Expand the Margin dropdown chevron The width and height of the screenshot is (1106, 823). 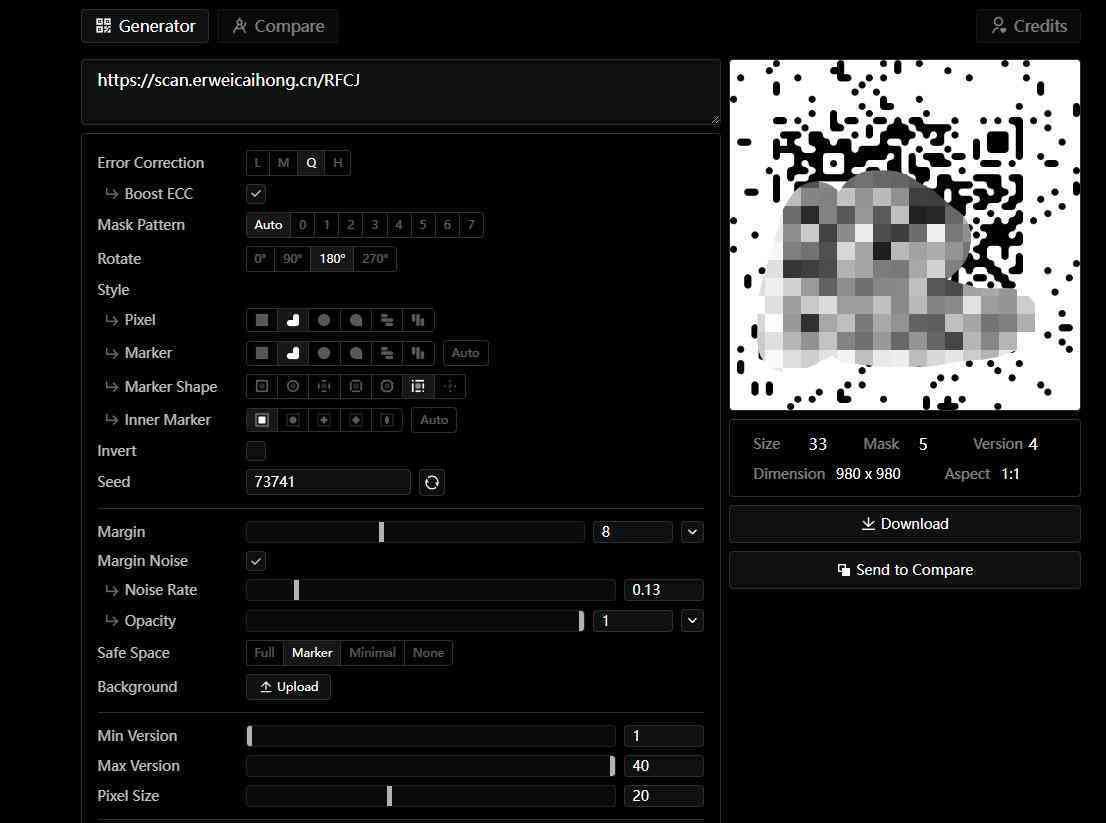(692, 532)
